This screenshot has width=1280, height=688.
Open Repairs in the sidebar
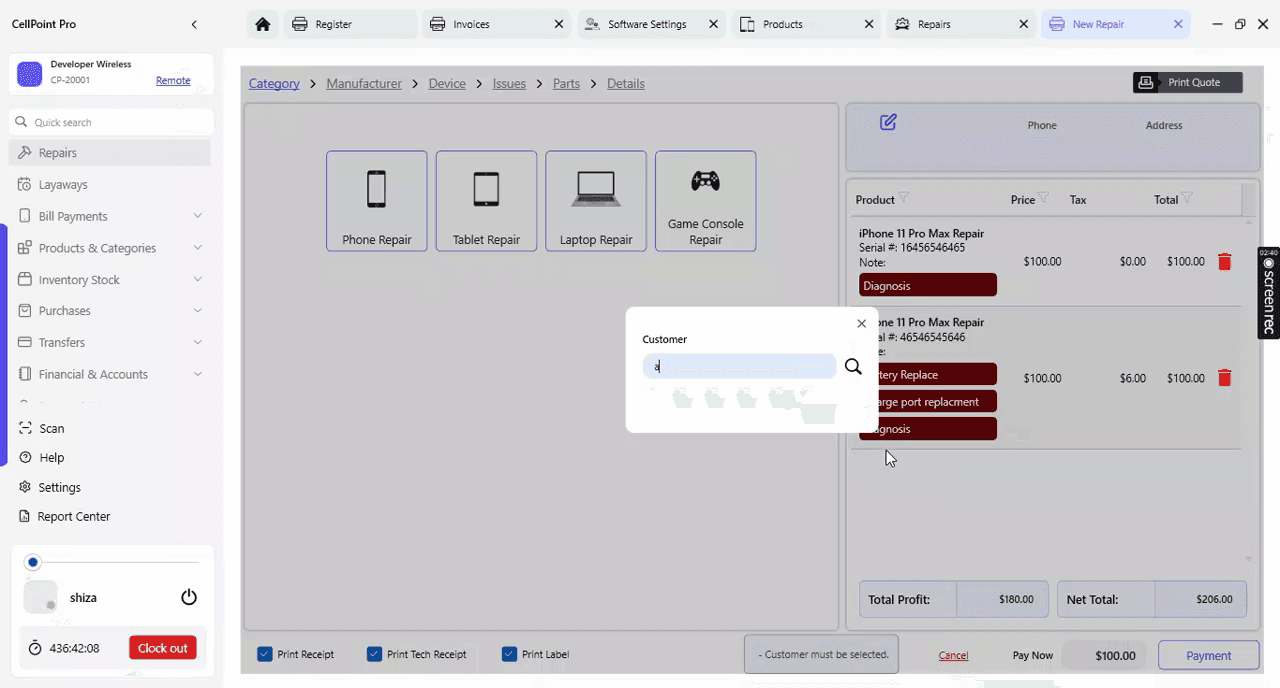(110, 153)
